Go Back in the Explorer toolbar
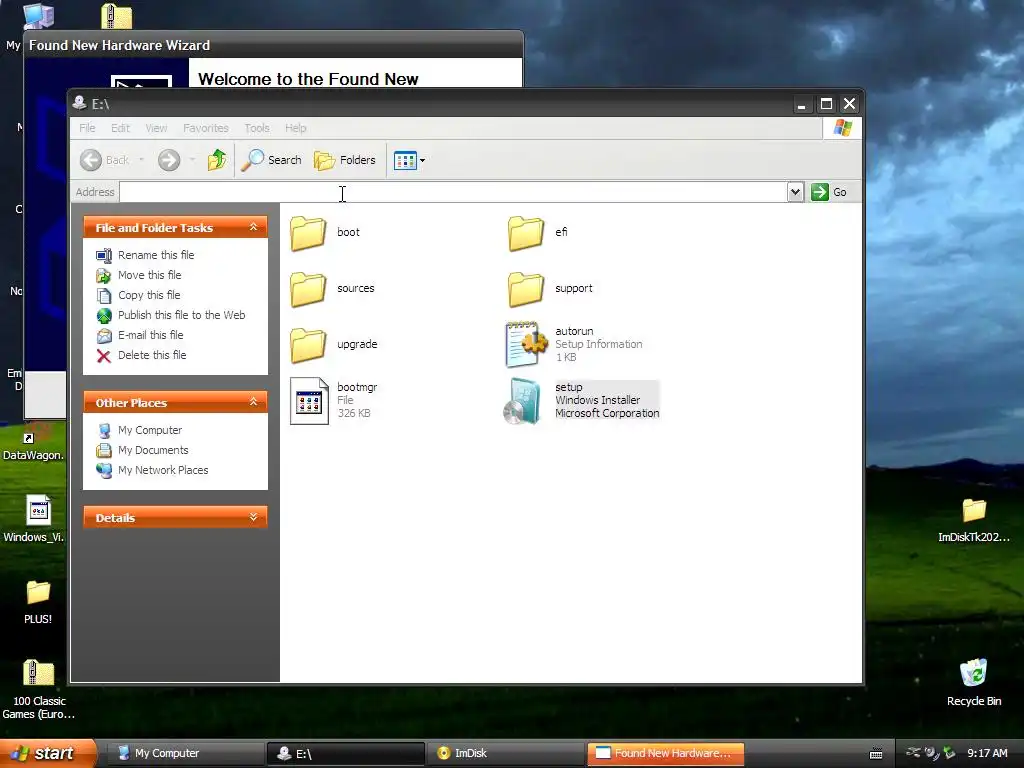 point(104,160)
